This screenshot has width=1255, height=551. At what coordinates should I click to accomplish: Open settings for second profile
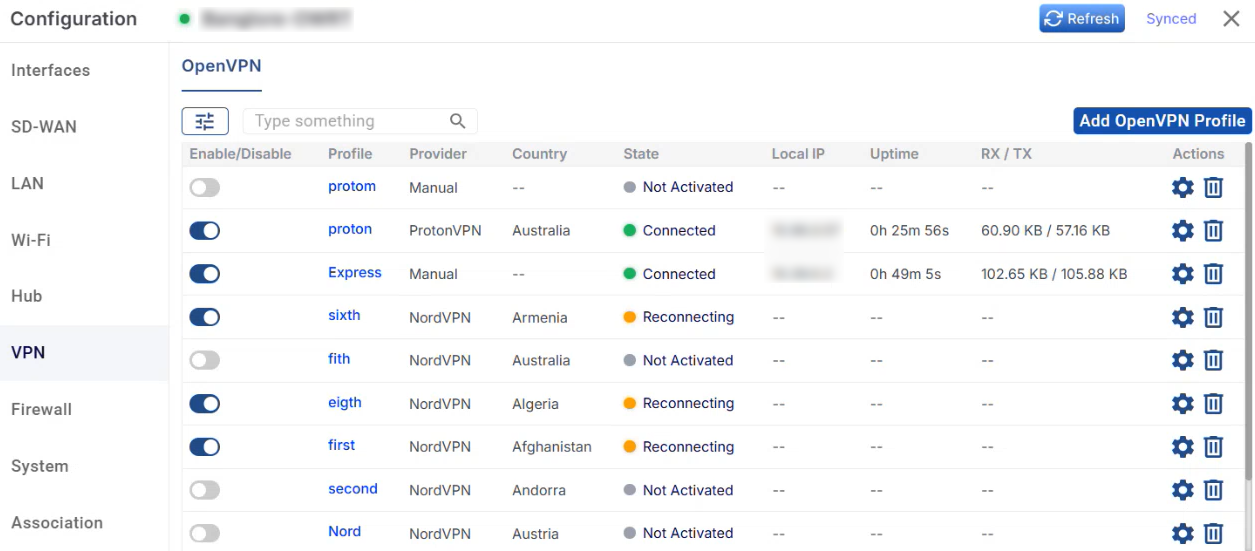[x=1183, y=490]
